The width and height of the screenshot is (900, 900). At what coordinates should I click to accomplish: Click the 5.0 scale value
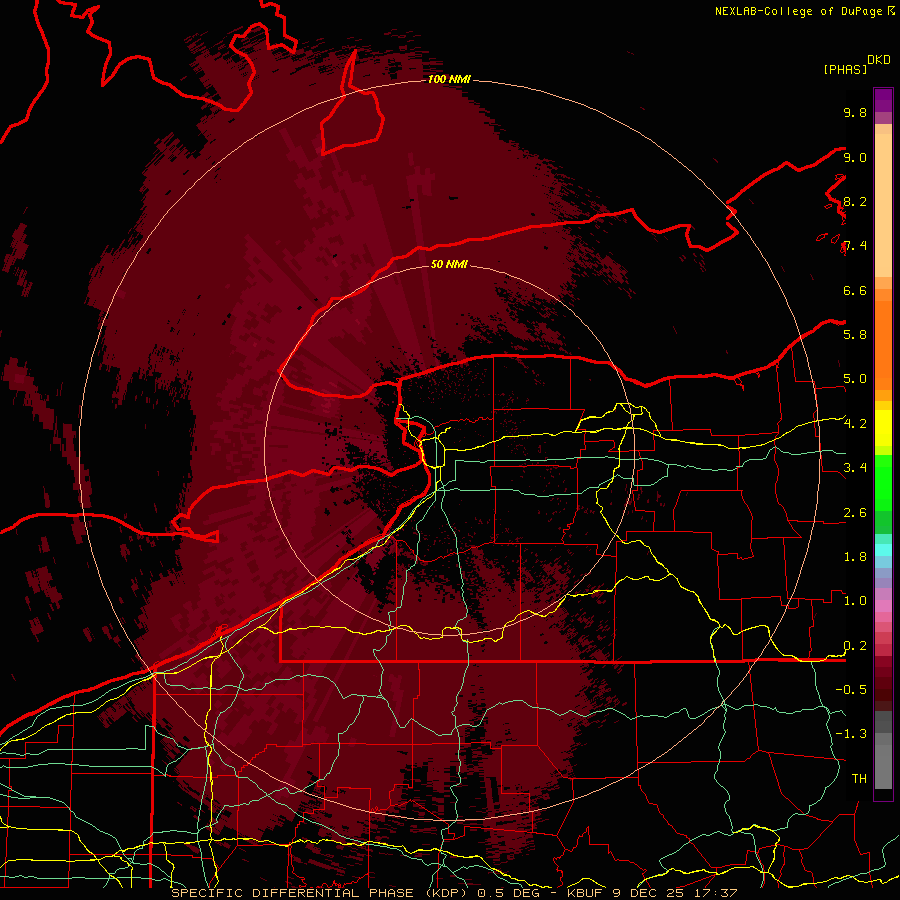(855, 379)
